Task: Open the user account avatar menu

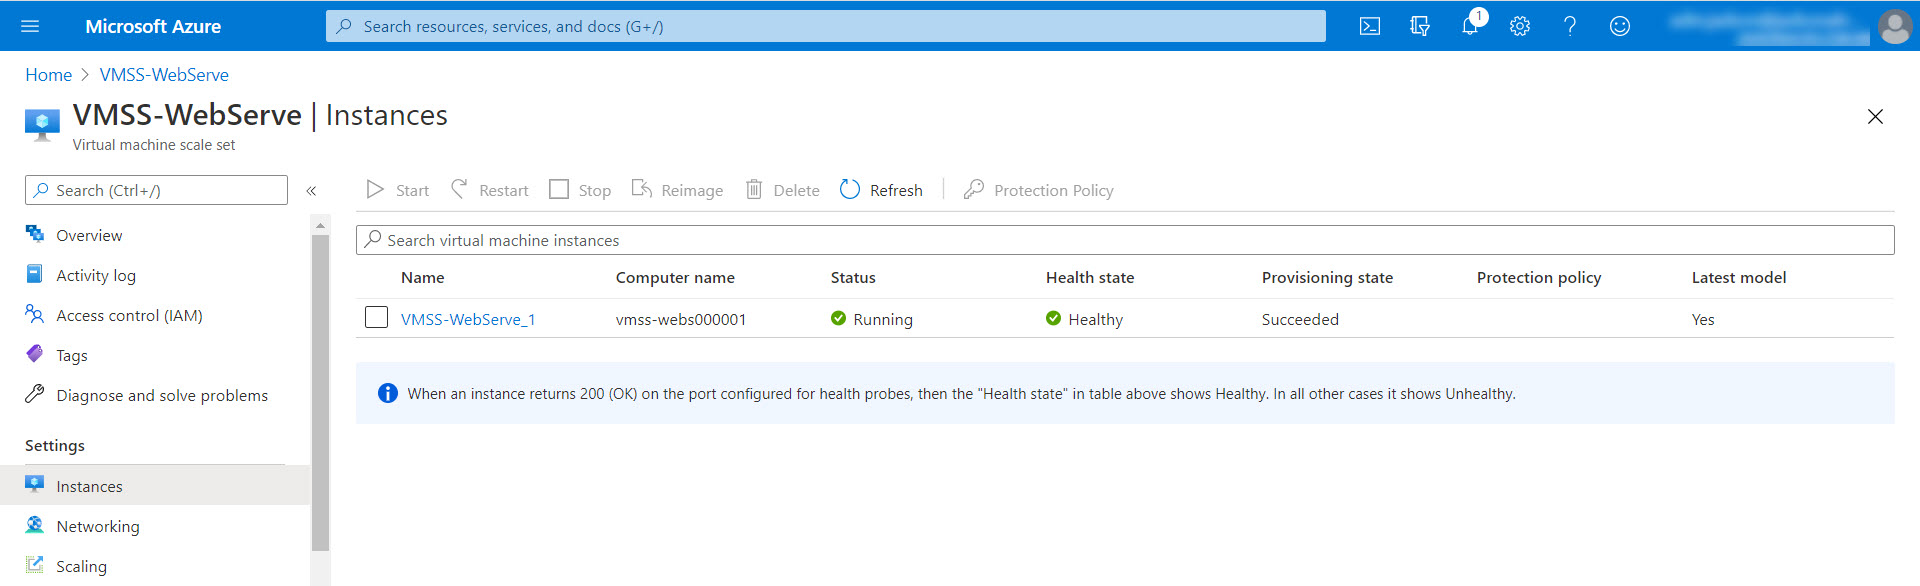Action: (1894, 26)
